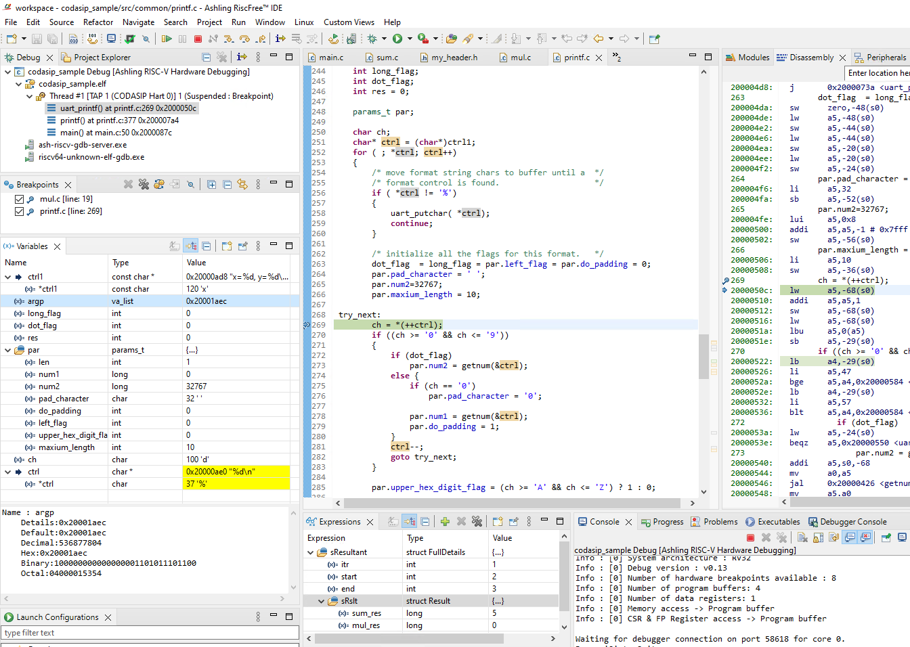The image size is (910, 647).
Task: Switch to the Modules tab
Action: pos(748,57)
